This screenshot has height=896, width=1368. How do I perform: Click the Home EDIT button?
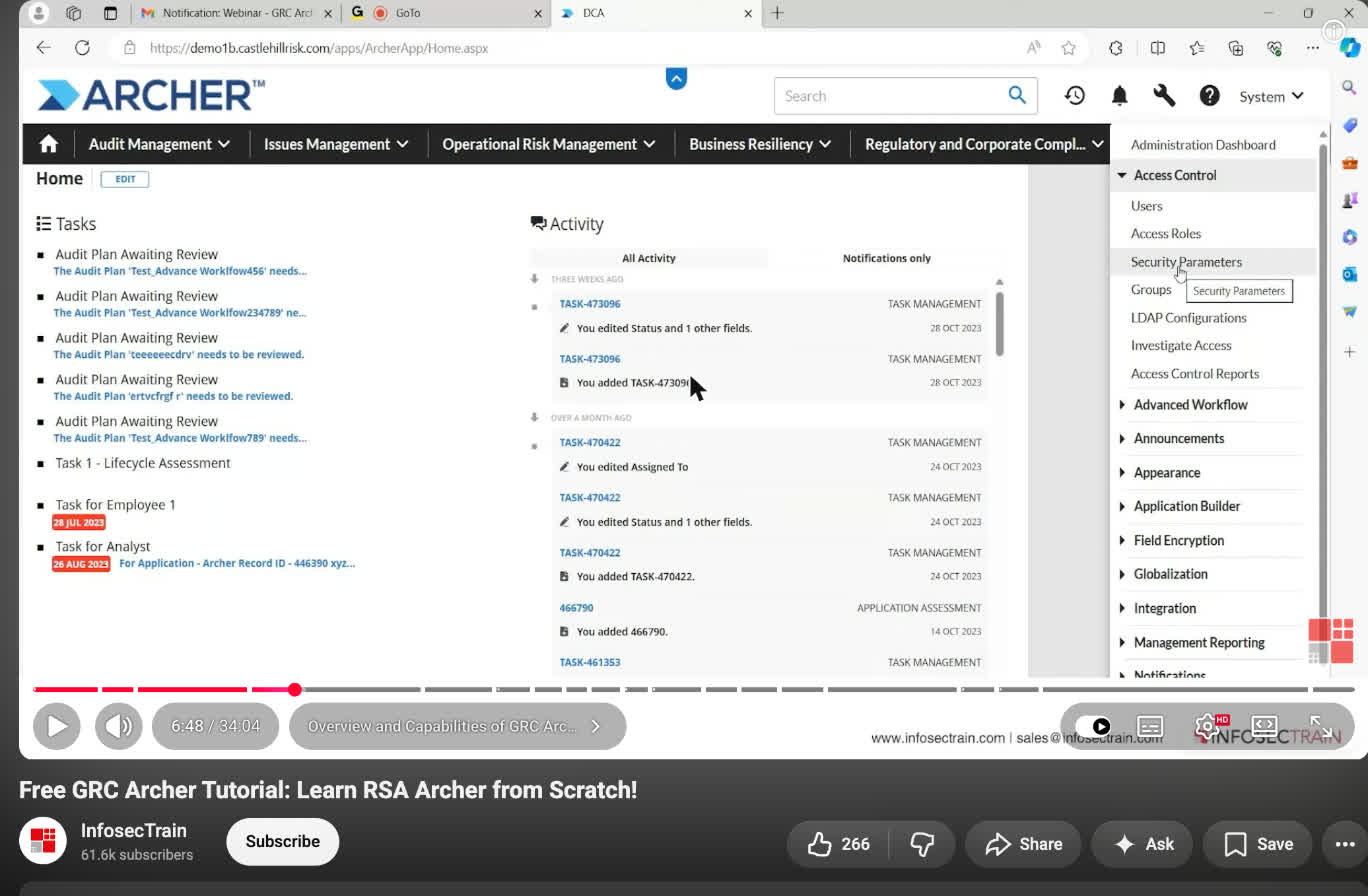point(125,179)
